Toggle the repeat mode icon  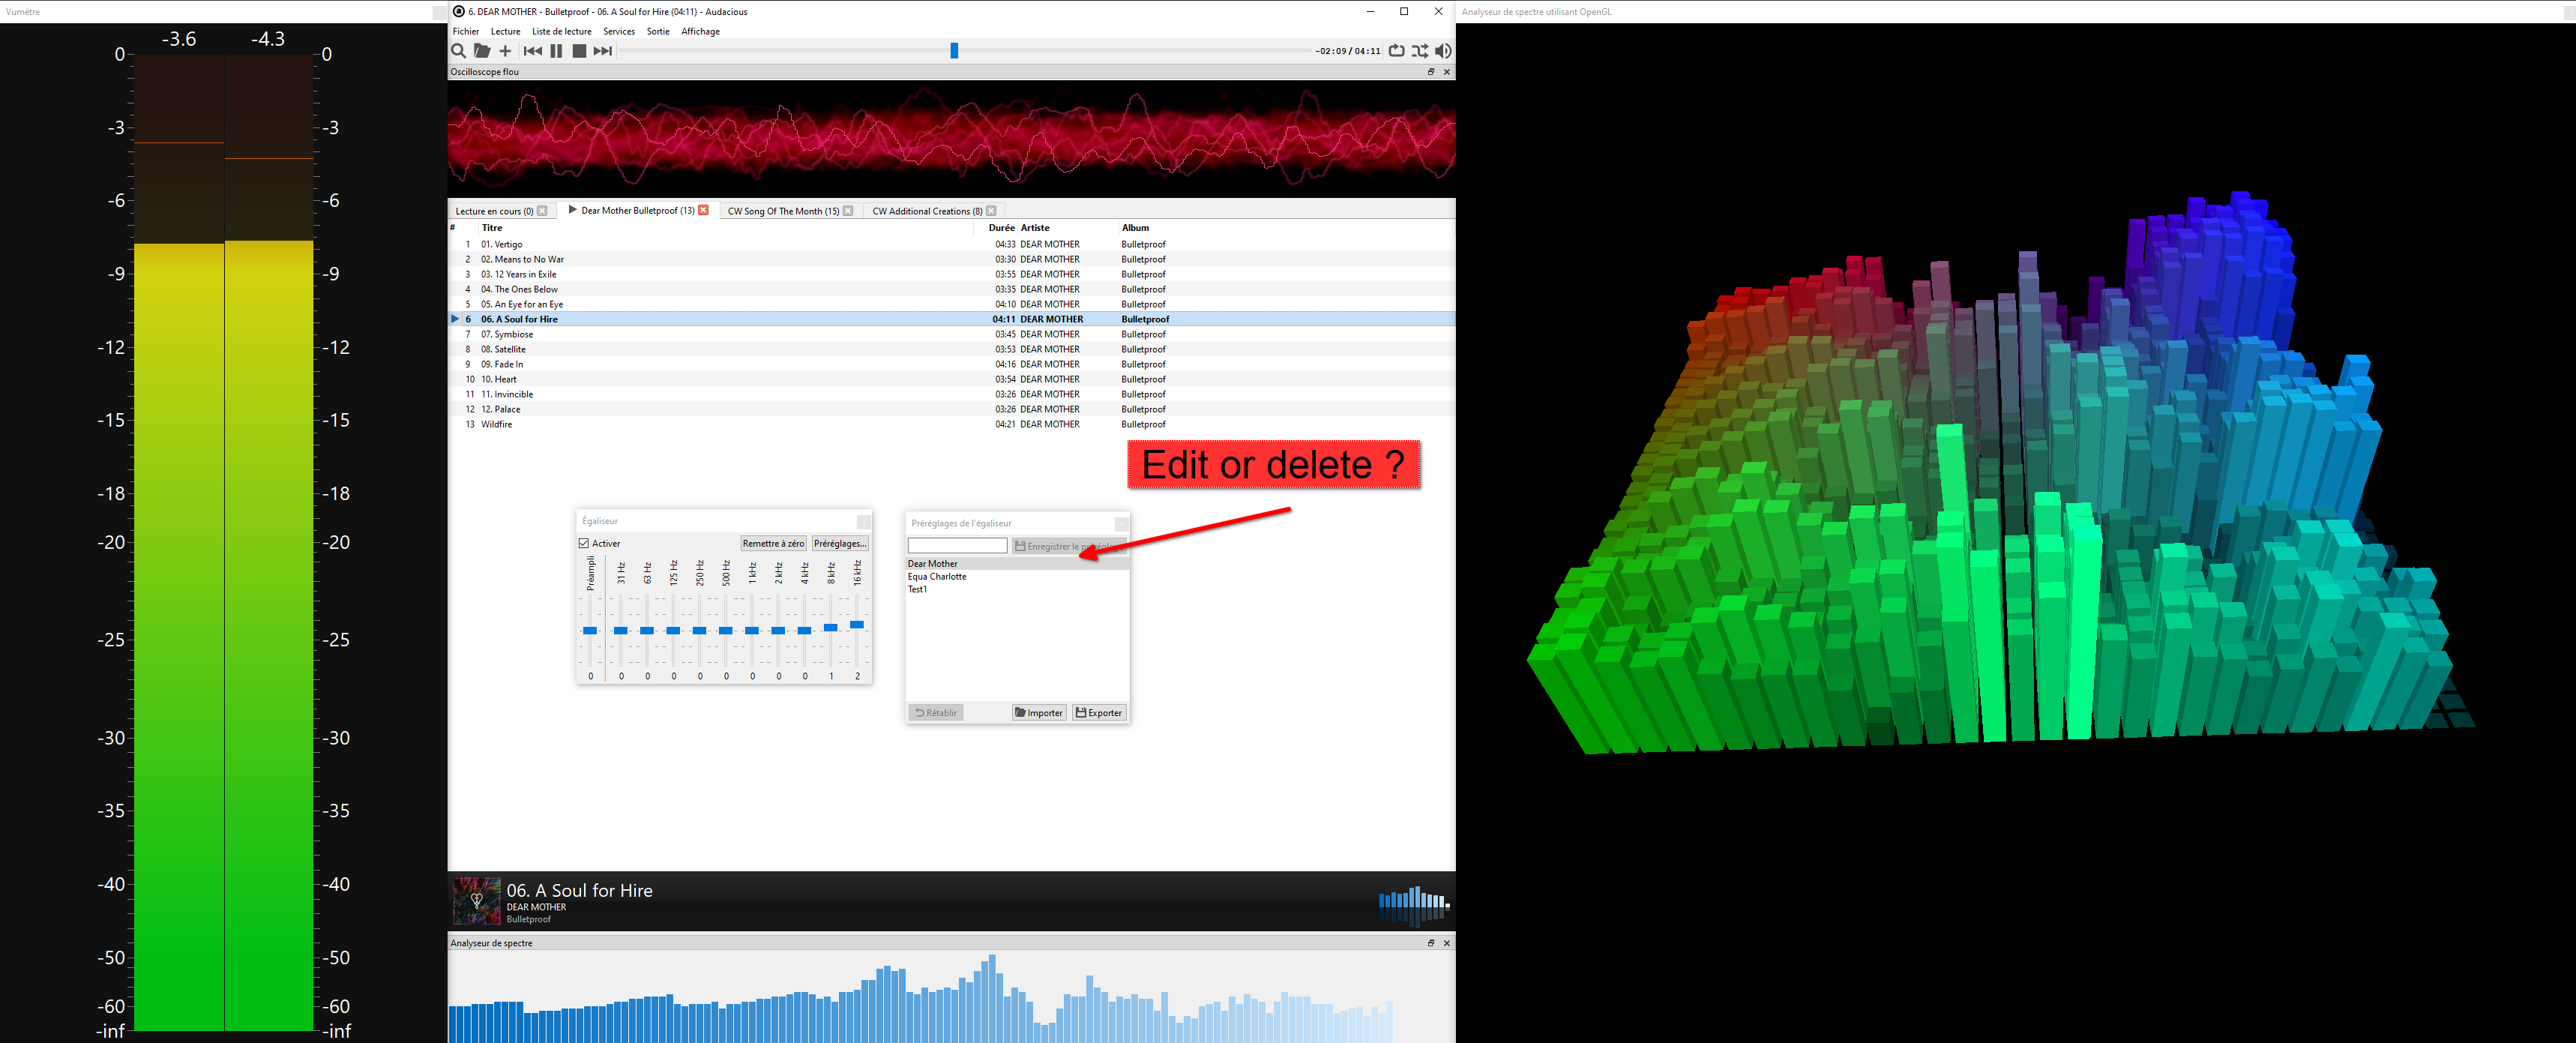(x=1396, y=51)
